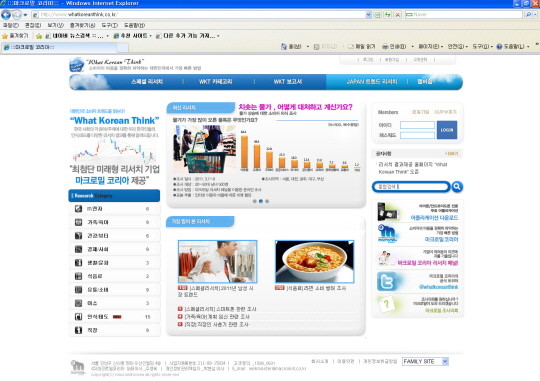The height and width of the screenshot is (381, 540).
Task: Click the Macromill Korea 'm' logo banner
Action: pos(386,234)
